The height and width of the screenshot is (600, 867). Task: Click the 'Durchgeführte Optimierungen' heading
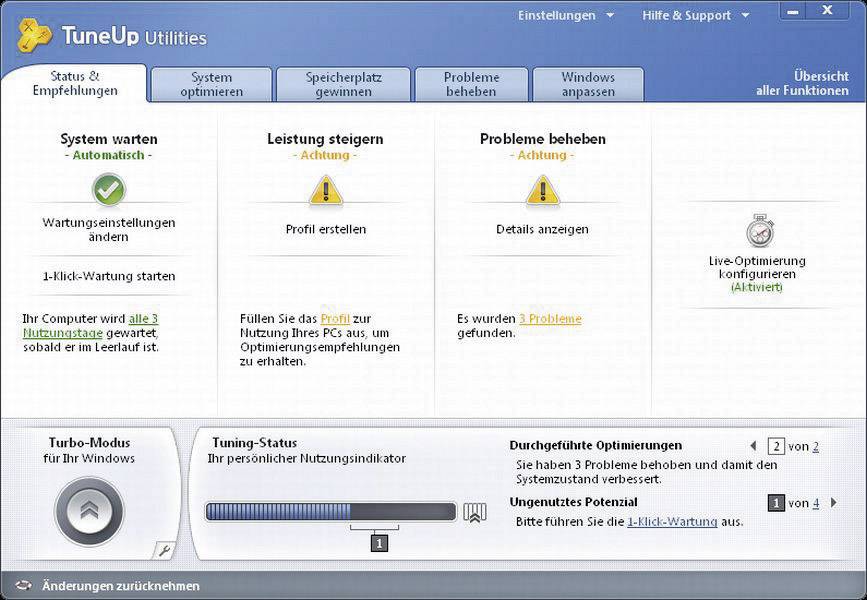[x=596, y=445]
